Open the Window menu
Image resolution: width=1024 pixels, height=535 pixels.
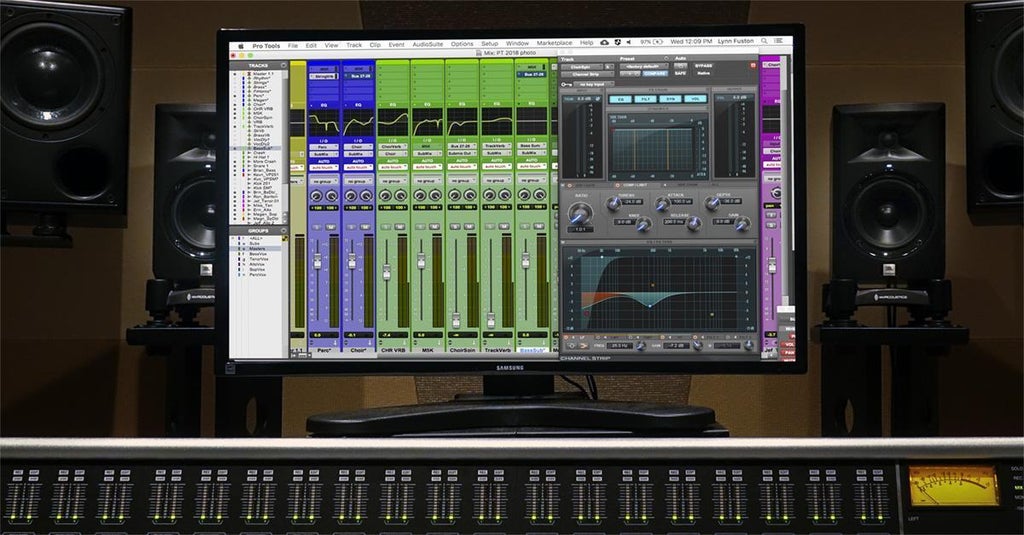pyautogui.click(x=517, y=44)
